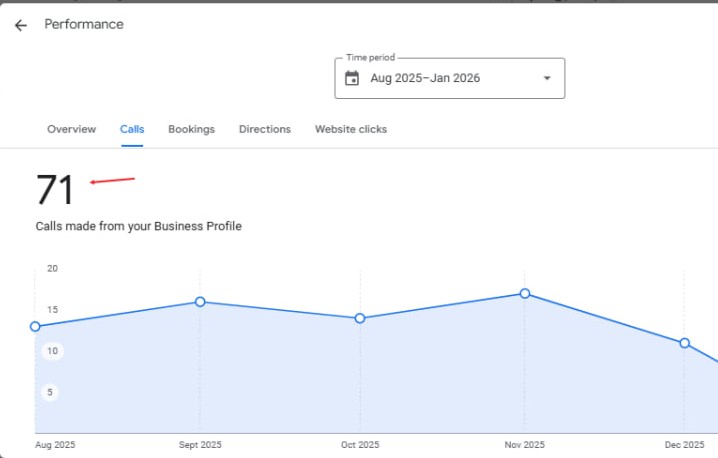Viewport: 718px width, 458px height.
Task: Go to the Directions tab
Action: point(265,129)
